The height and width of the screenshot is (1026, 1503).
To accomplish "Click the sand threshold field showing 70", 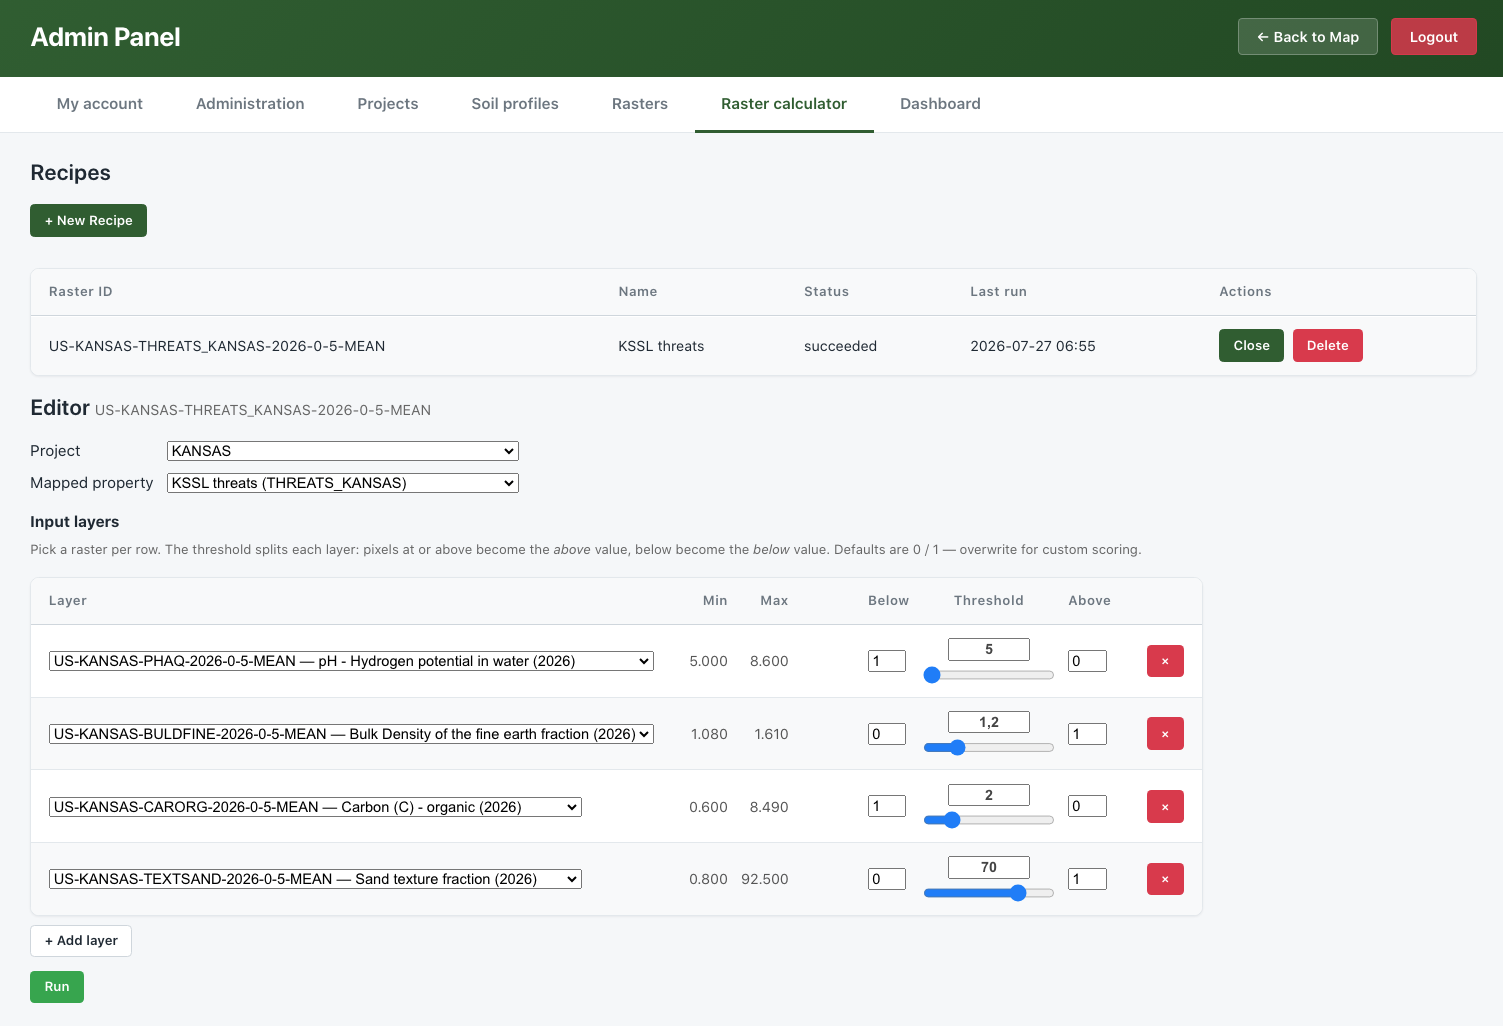I will pyautogui.click(x=989, y=867).
